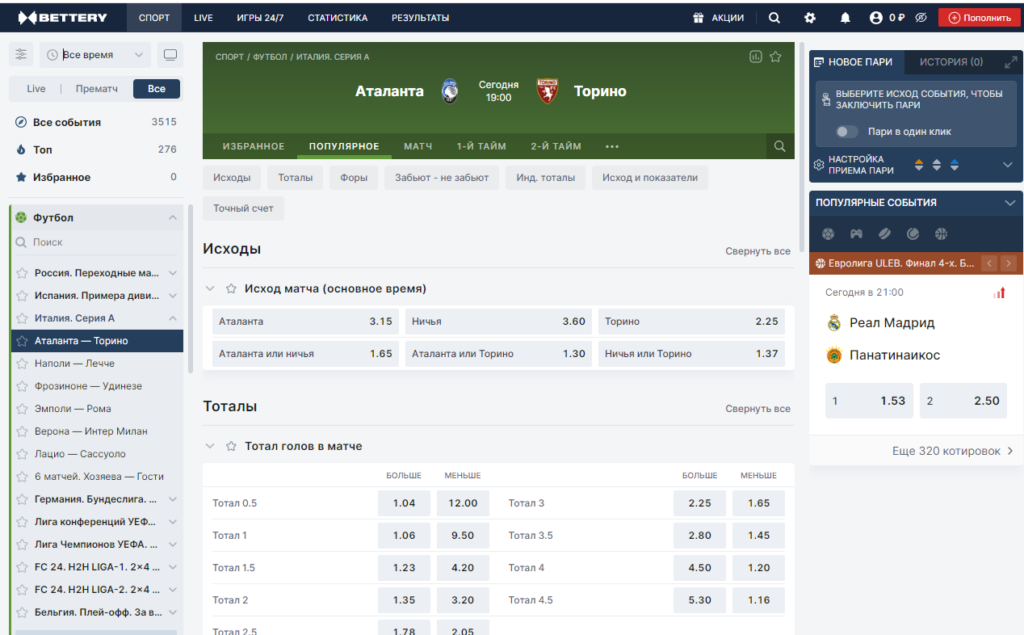Expand Настройка приема пари panel

click(x=1008, y=165)
